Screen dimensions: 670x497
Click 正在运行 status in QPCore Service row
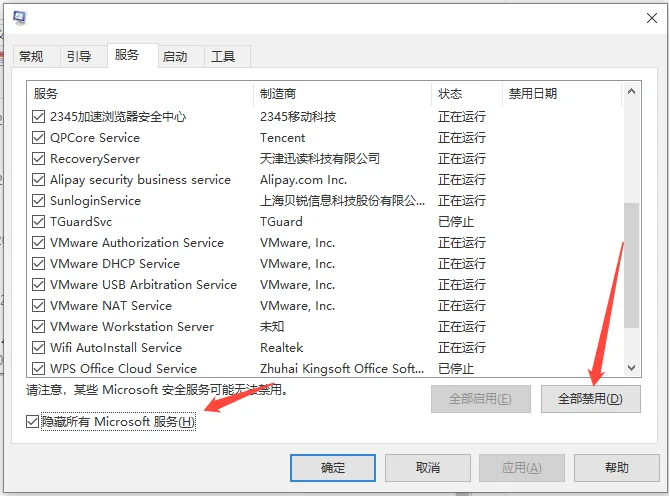[461, 138]
